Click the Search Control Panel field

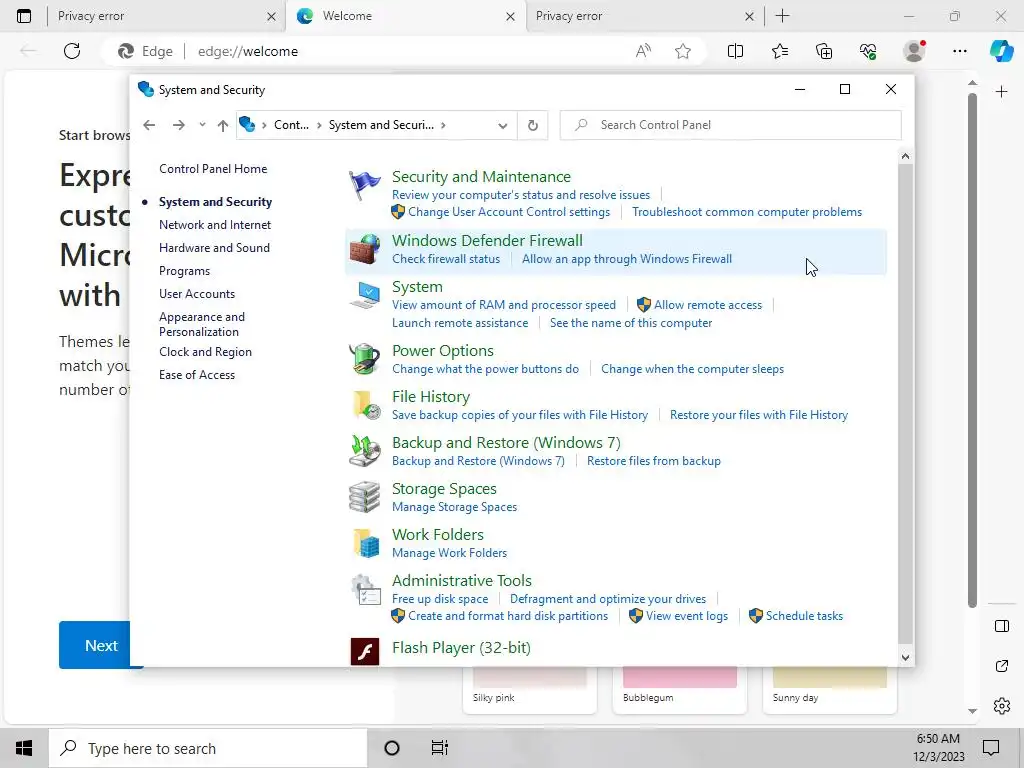[x=730, y=125]
